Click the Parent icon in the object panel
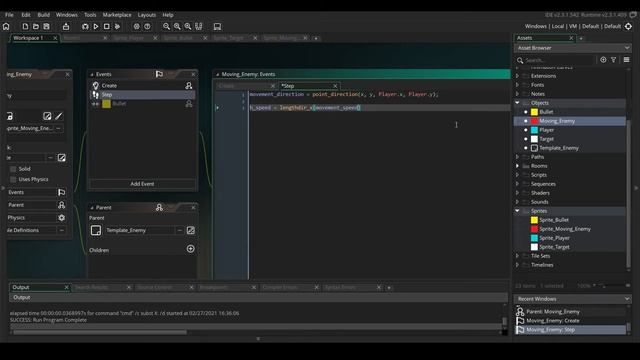640x360 pixels. (62, 205)
